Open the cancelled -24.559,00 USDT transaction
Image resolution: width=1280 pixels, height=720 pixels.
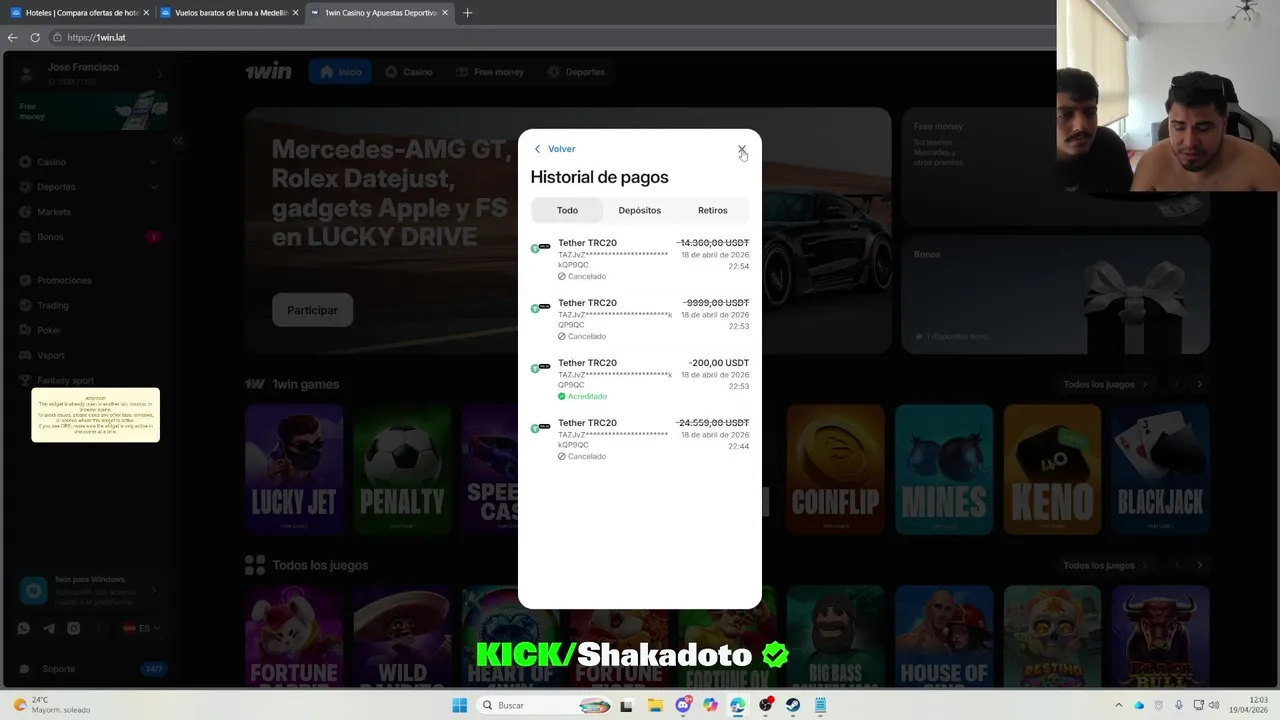click(640, 440)
